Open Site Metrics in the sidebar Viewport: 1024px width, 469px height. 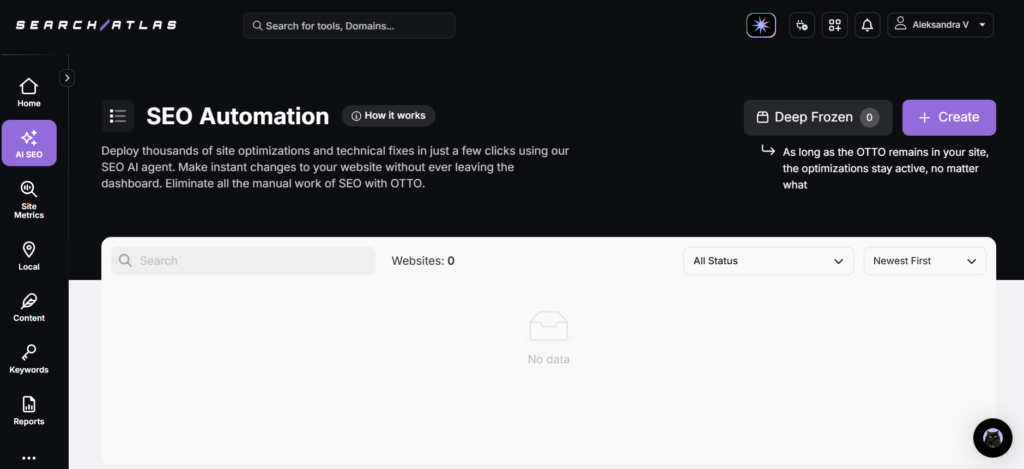click(29, 200)
